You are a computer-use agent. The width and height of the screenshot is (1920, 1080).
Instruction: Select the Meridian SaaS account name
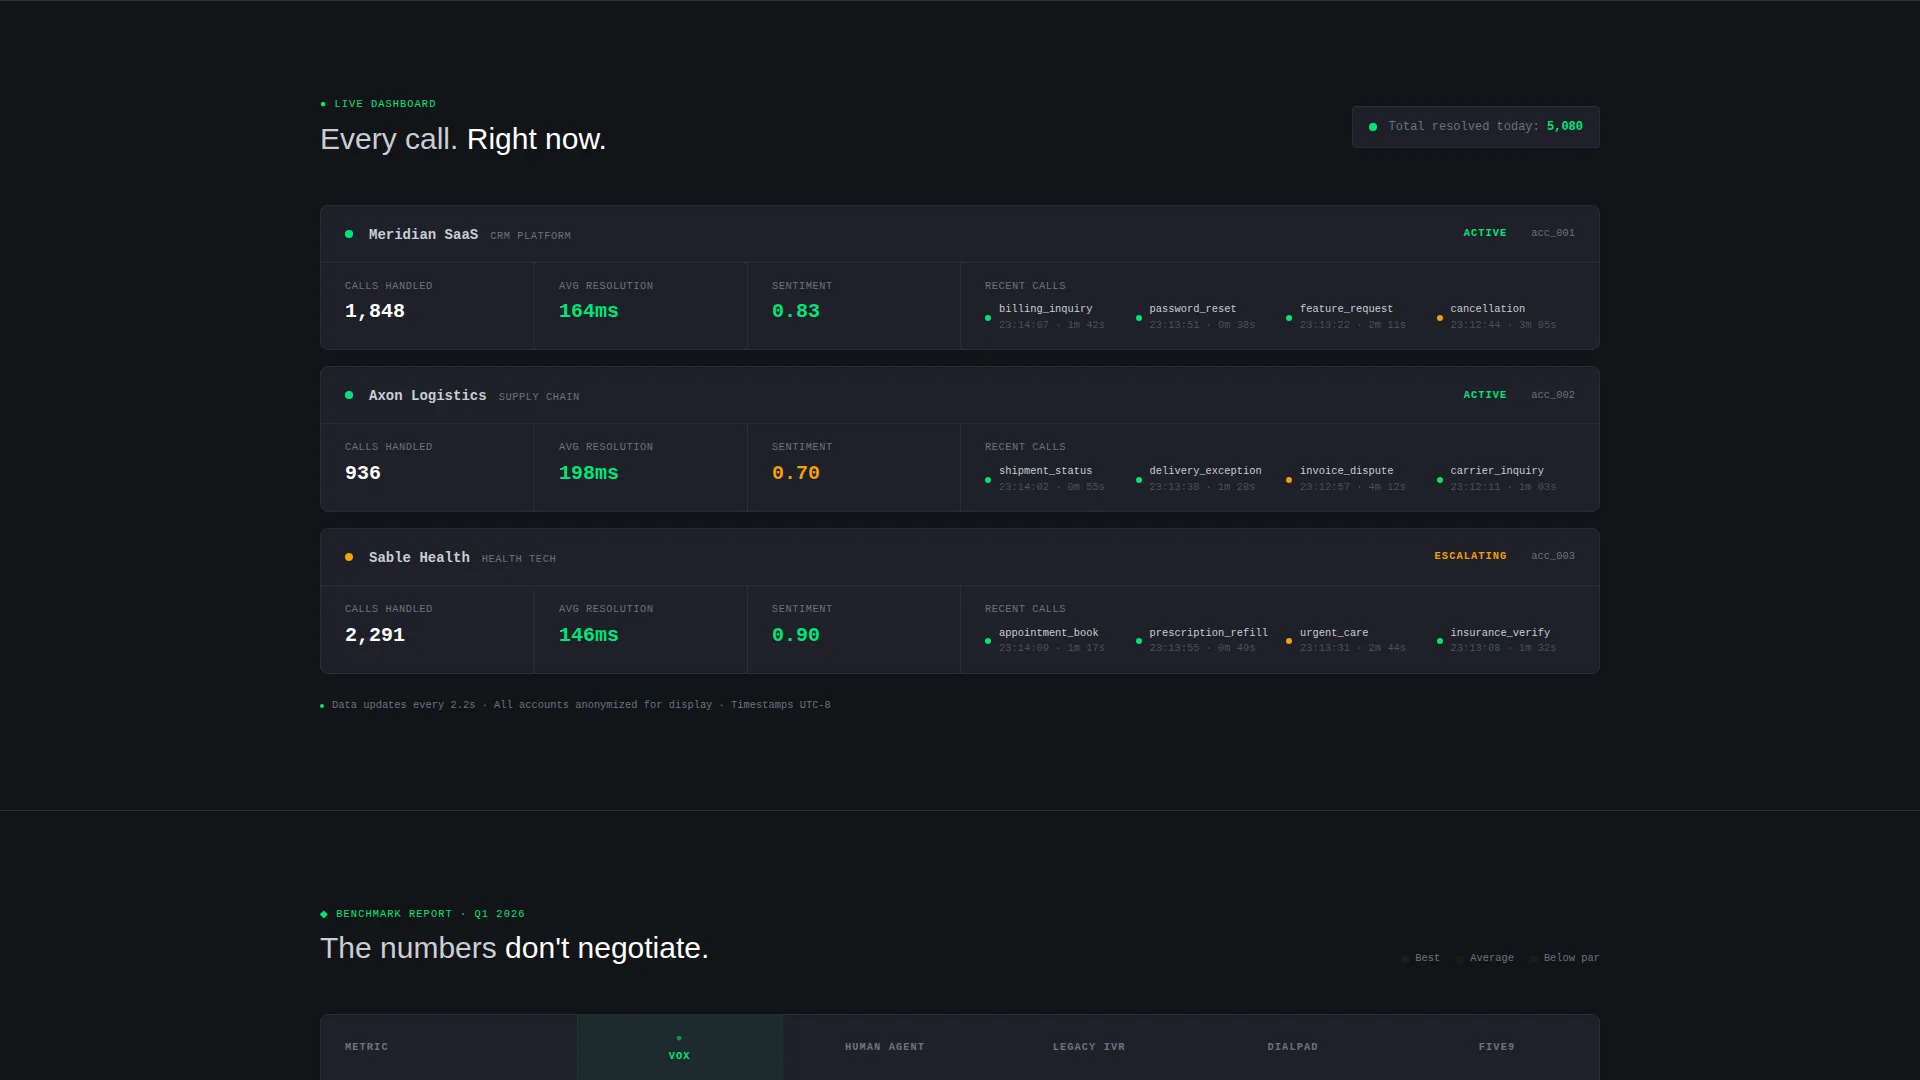pos(423,235)
